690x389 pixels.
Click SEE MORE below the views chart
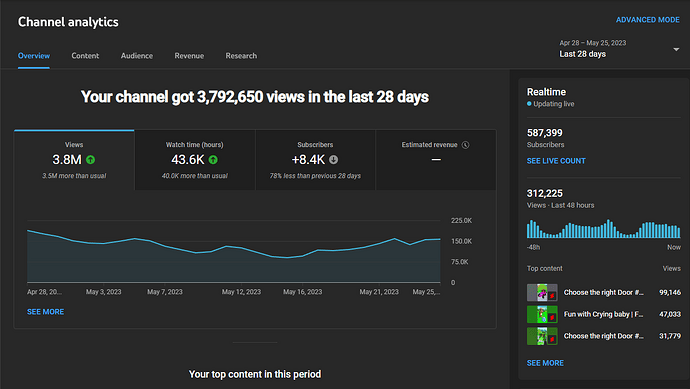tap(45, 312)
